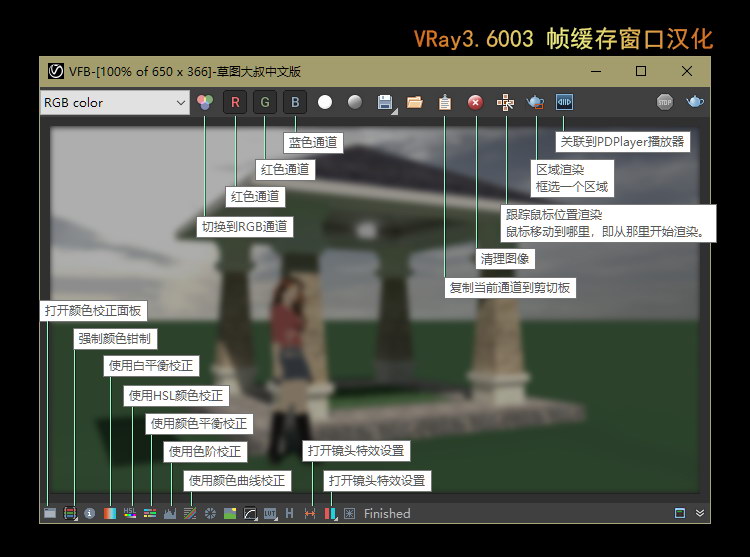Open lens effects settings orange arrows icon

[310, 513]
